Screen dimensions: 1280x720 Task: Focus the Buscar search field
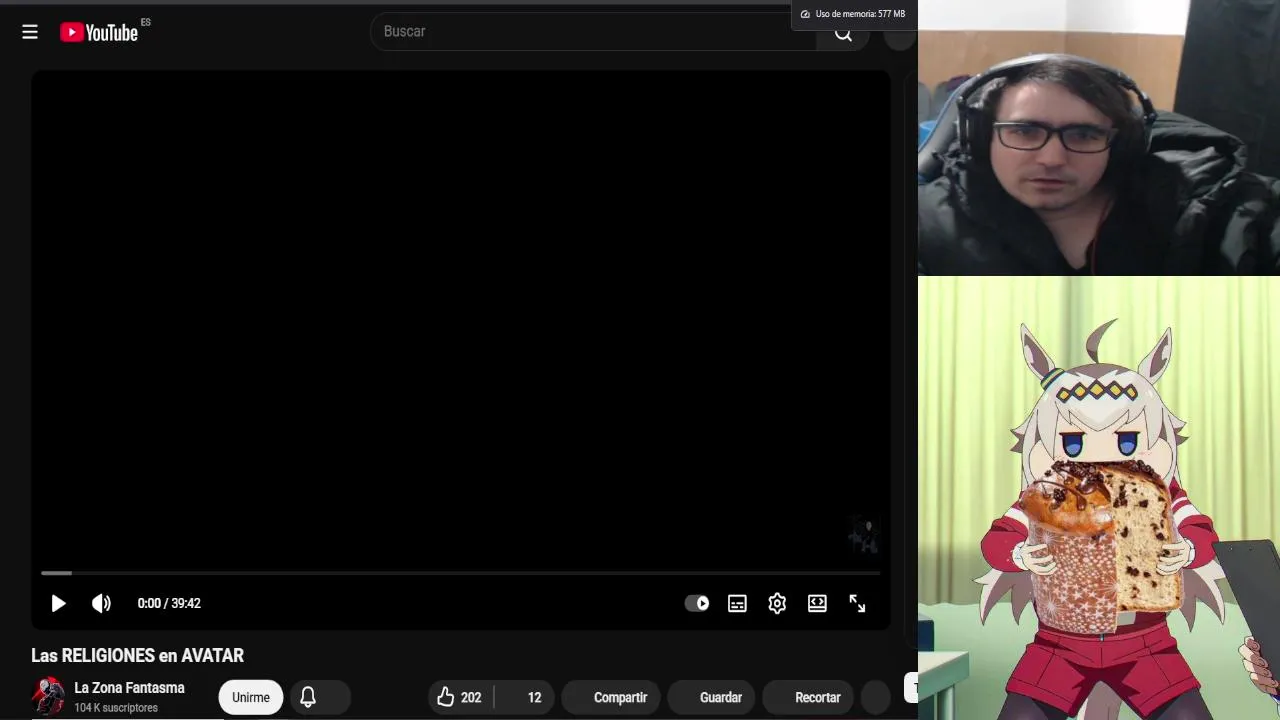pos(593,31)
